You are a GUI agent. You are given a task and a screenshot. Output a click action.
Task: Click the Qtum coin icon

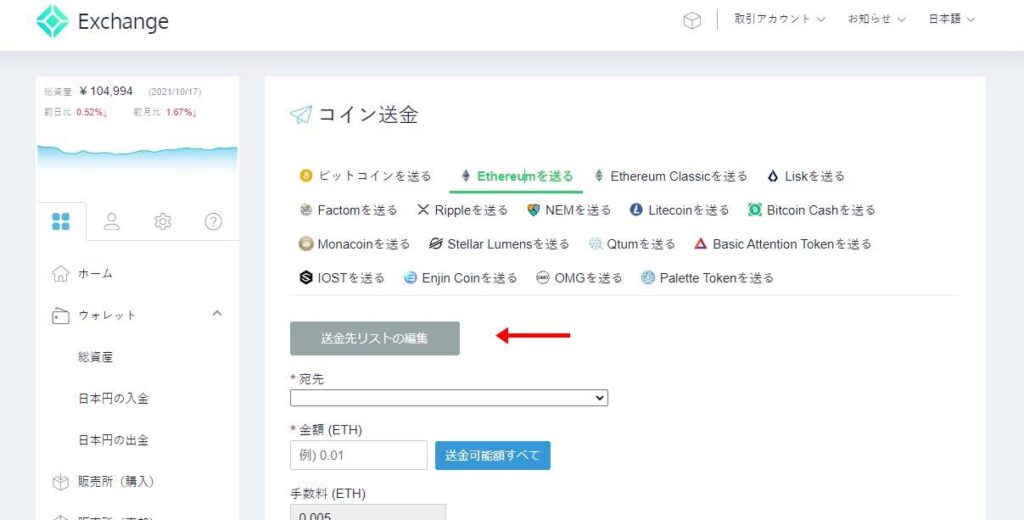click(x=595, y=244)
